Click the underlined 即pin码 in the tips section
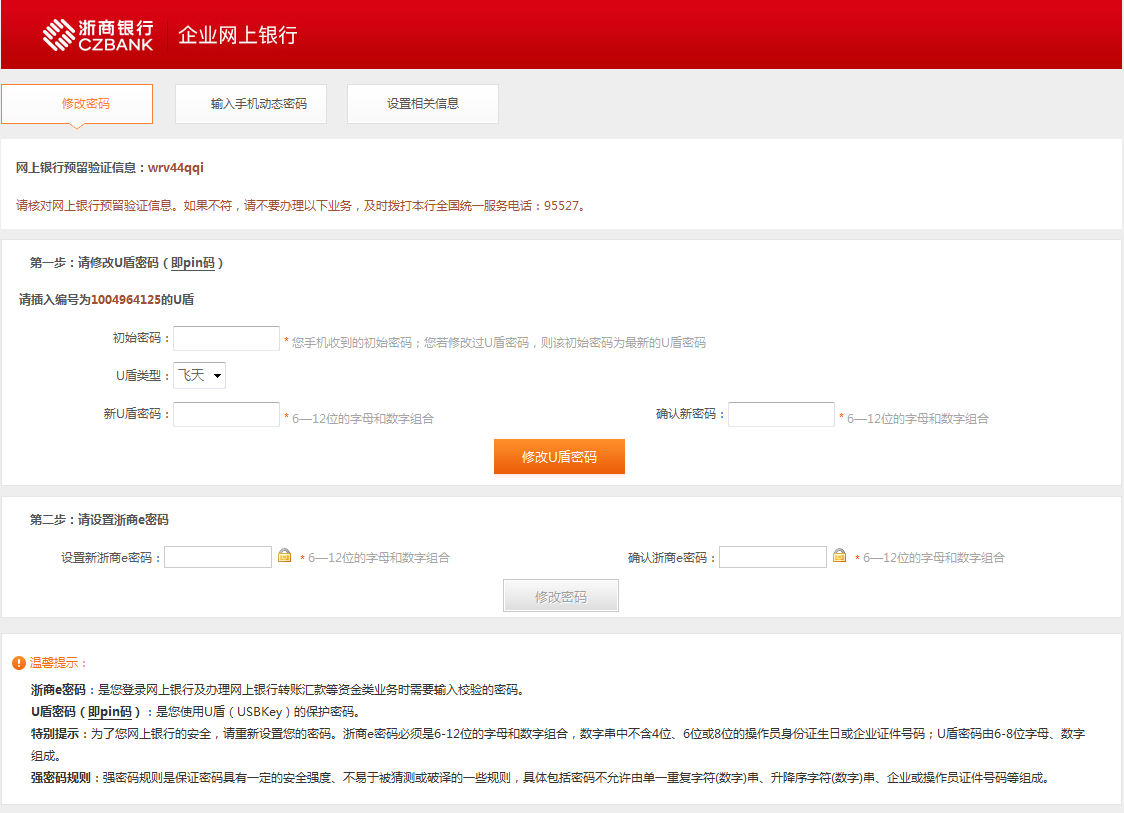The height and width of the screenshot is (813, 1124). point(110,712)
